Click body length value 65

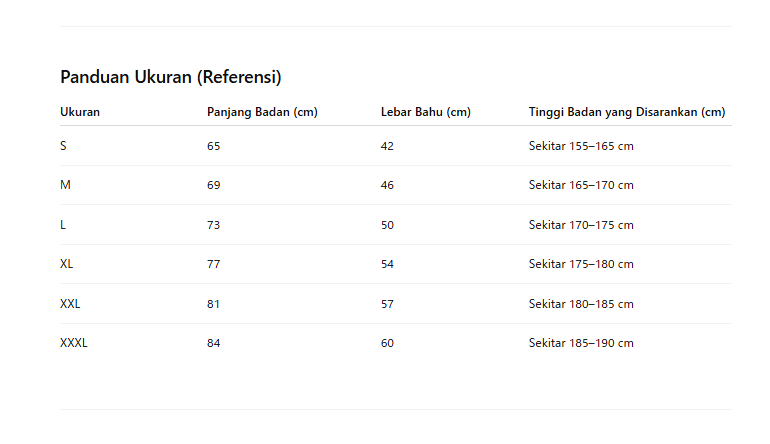point(214,146)
